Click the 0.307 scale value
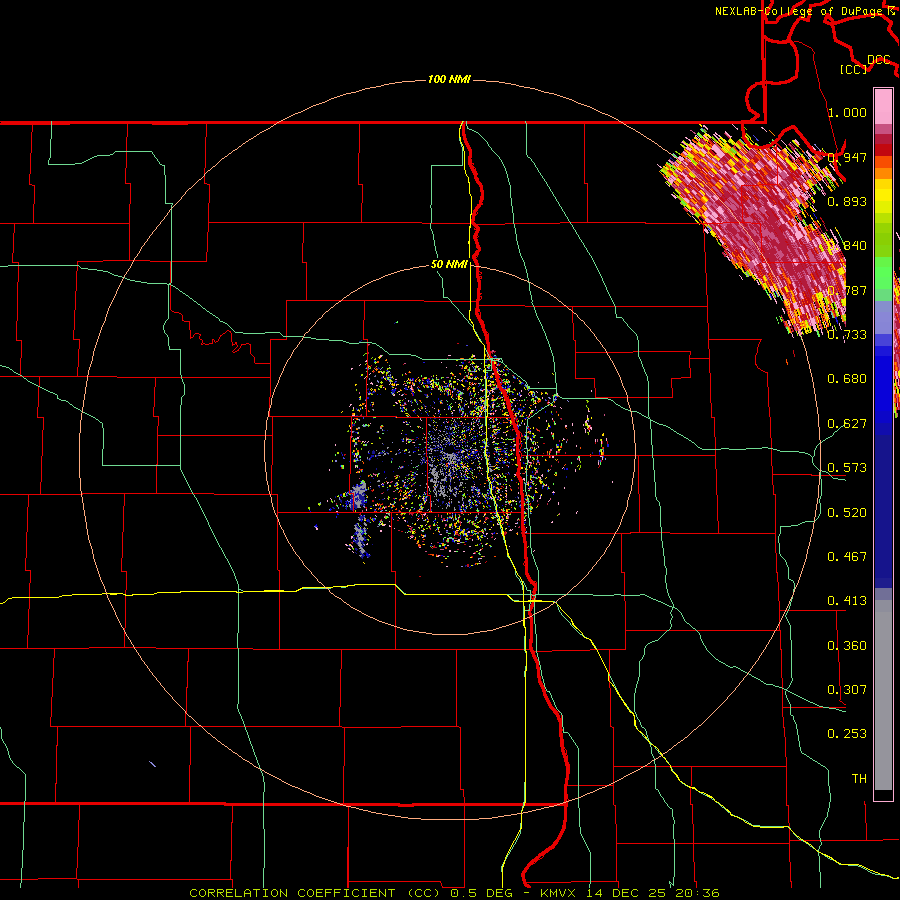This screenshot has width=900, height=900. pos(847,690)
